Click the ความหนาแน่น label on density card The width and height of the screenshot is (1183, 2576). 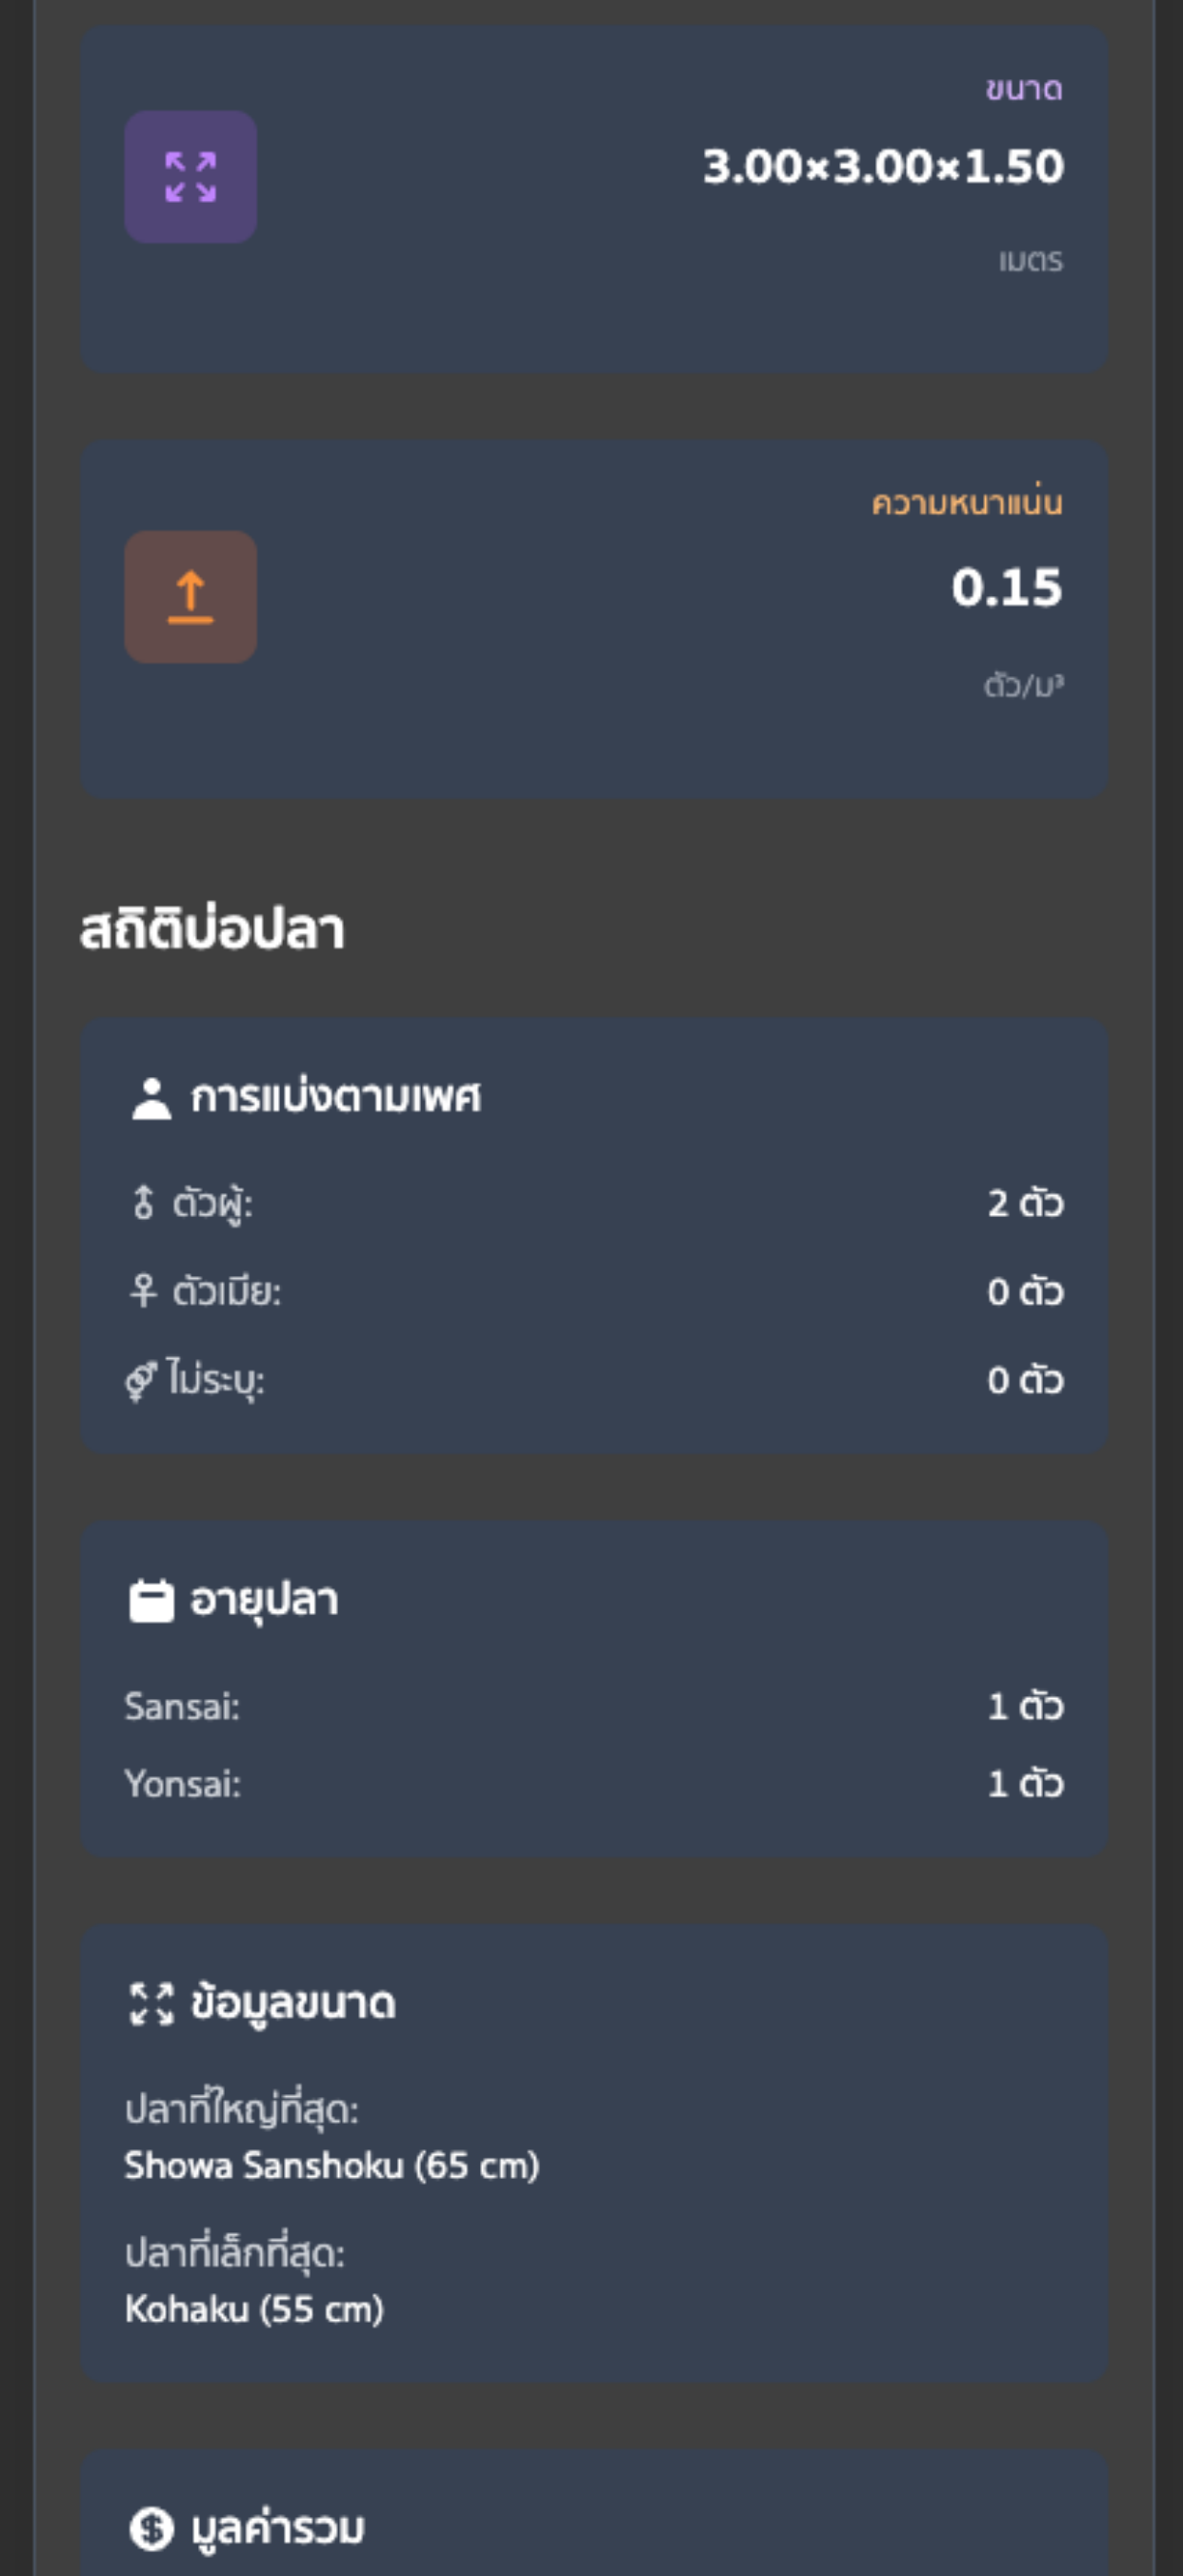[x=966, y=502]
